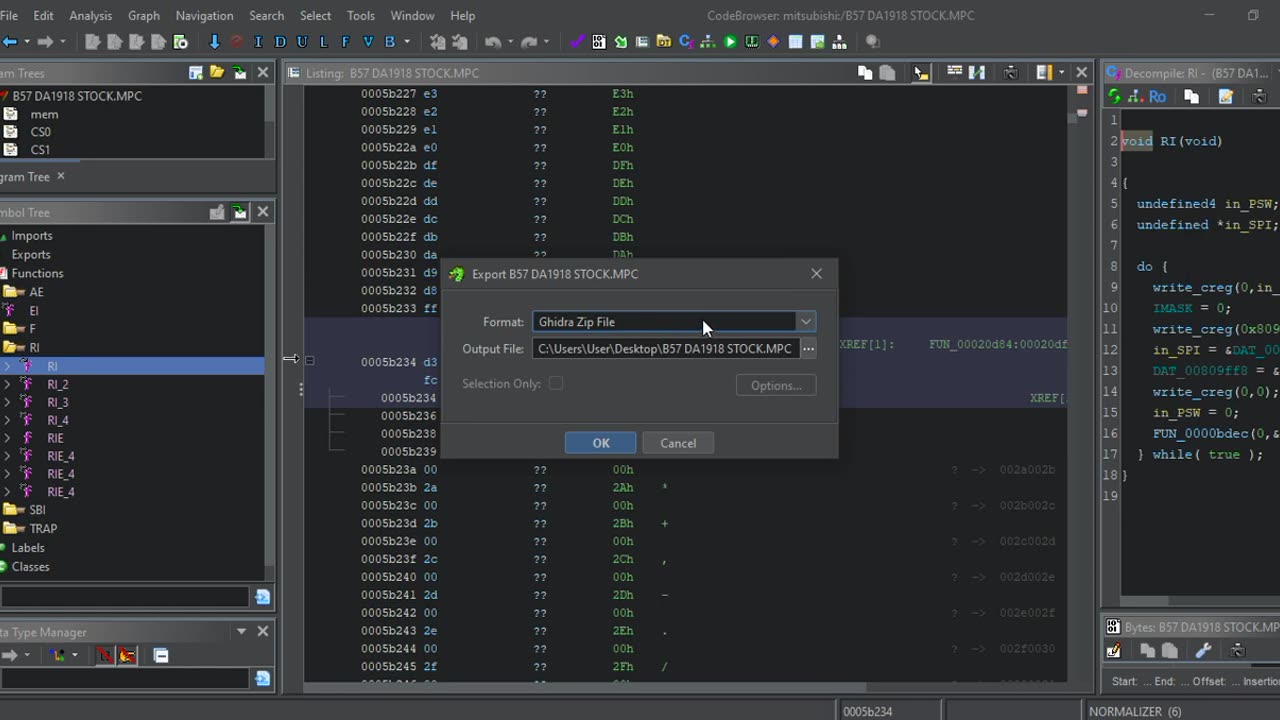This screenshot has width=1280, height=720.
Task: Click the green play script icon
Action: pos(730,42)
